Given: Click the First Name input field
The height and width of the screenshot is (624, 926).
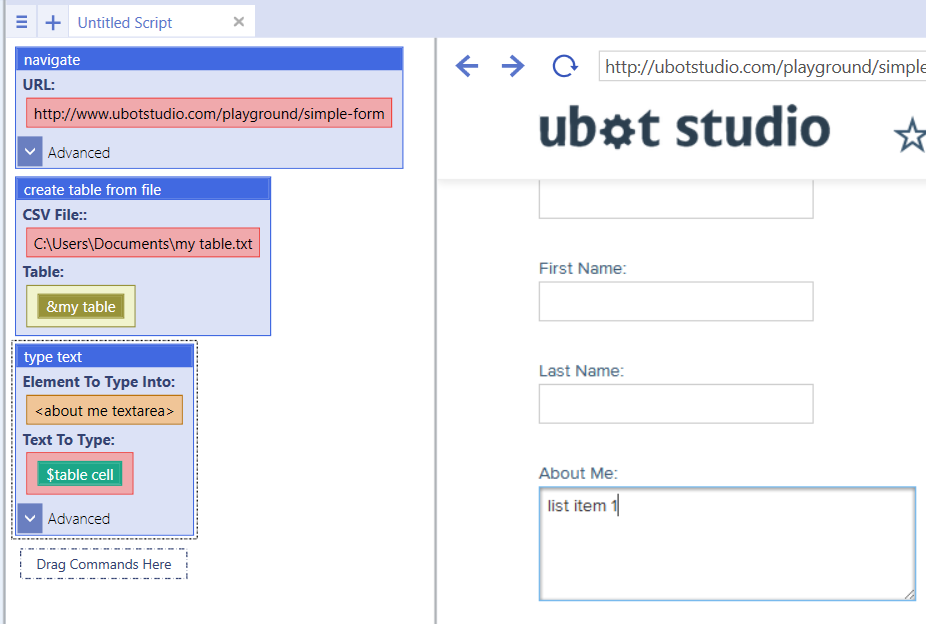Looking at the screenshot, I should pos(676,301).
